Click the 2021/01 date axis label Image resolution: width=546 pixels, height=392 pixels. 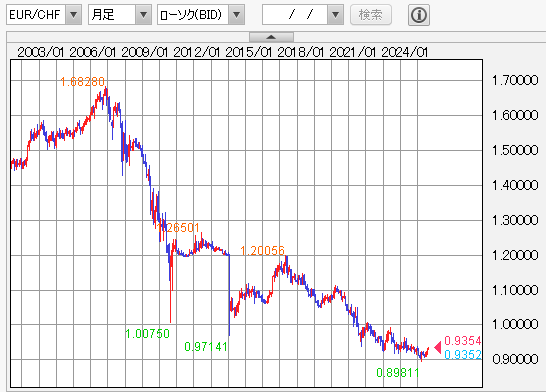pos(353,52)
